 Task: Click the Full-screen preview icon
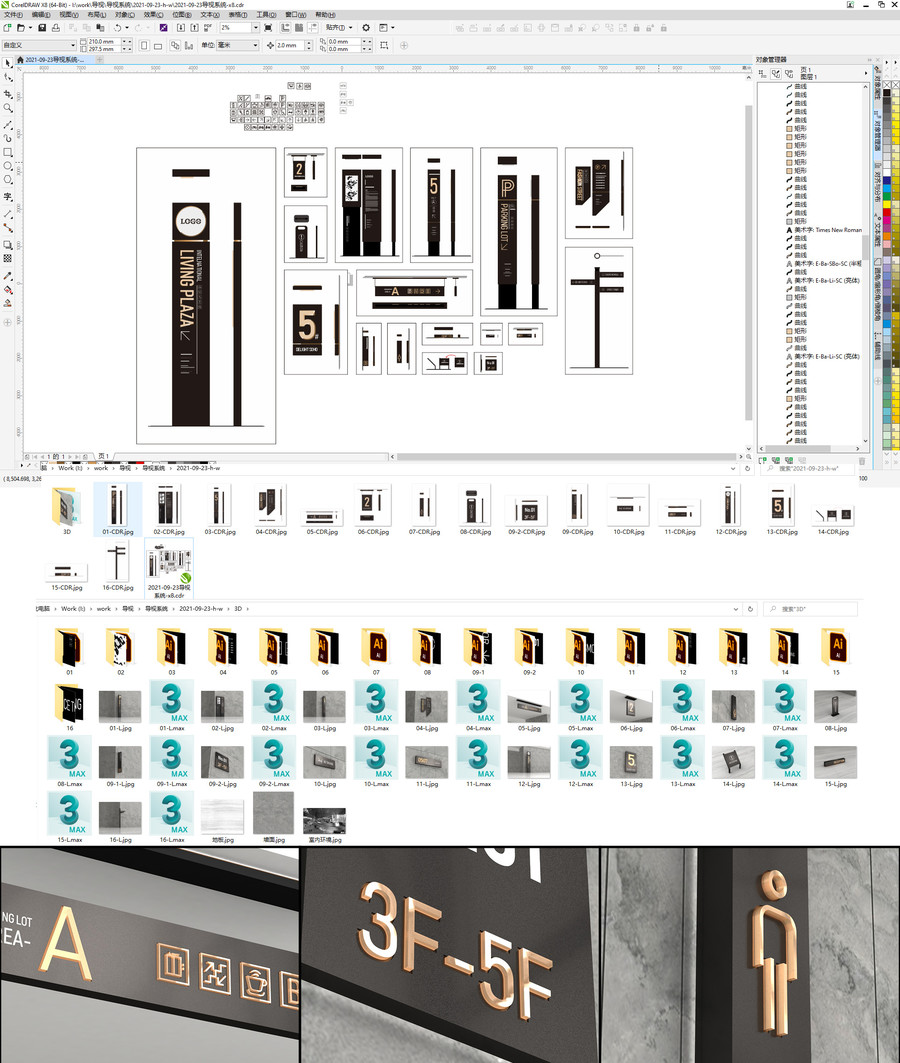click(268, 28)
